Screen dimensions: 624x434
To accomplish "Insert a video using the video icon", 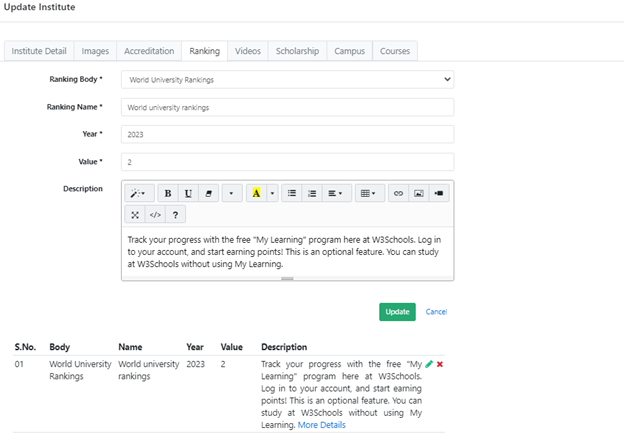I will [440, 193].
